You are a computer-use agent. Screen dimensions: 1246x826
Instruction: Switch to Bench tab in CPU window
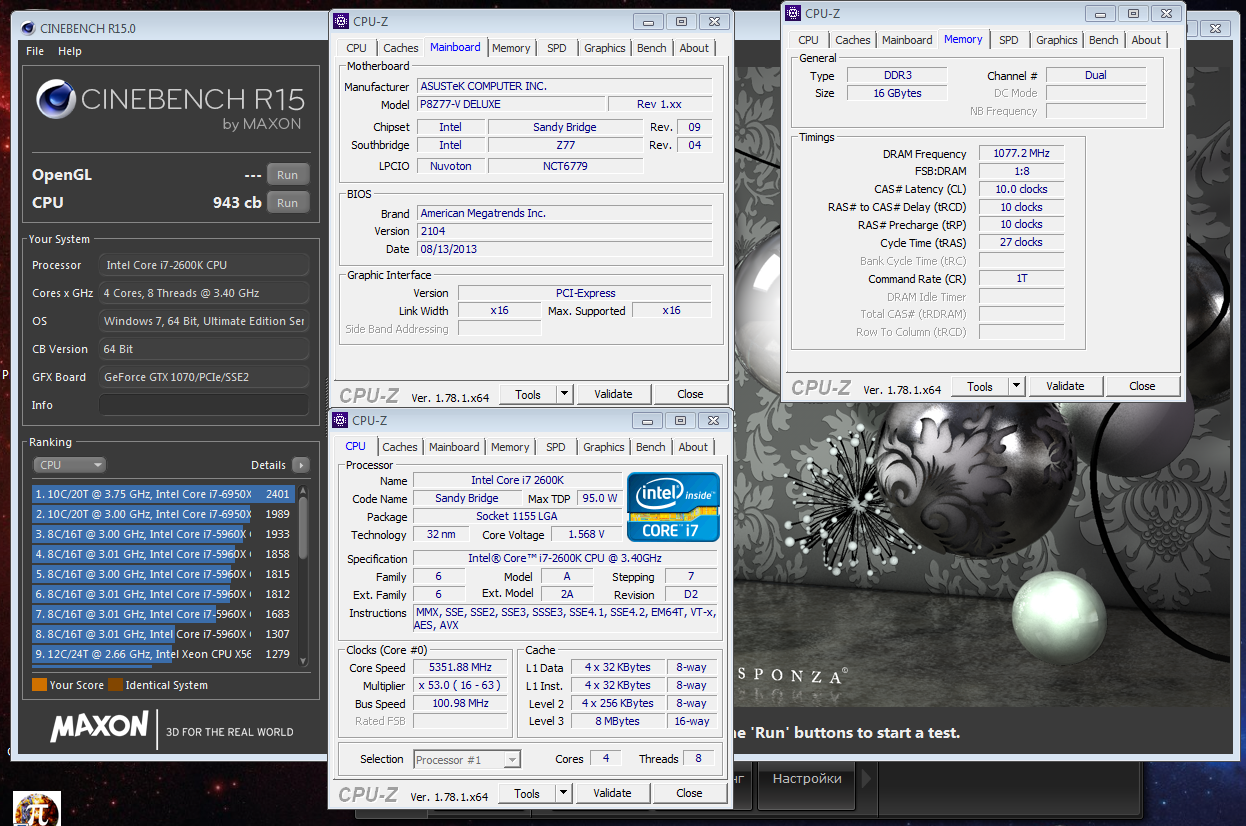[650, 447]
